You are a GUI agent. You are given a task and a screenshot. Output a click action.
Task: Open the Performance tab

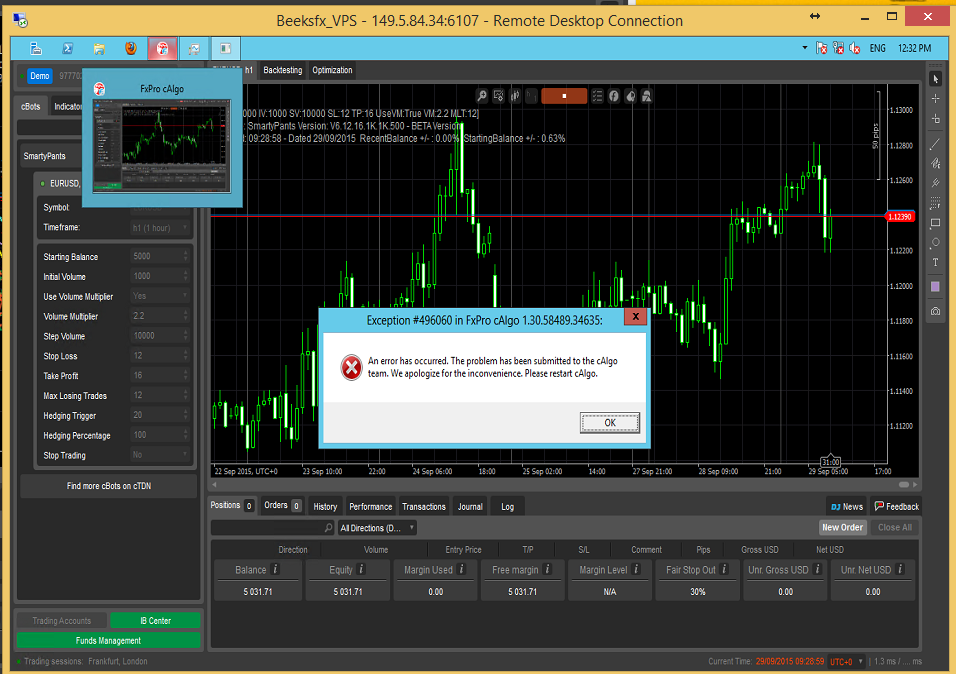pyautogui.click(x=371, y=507)
